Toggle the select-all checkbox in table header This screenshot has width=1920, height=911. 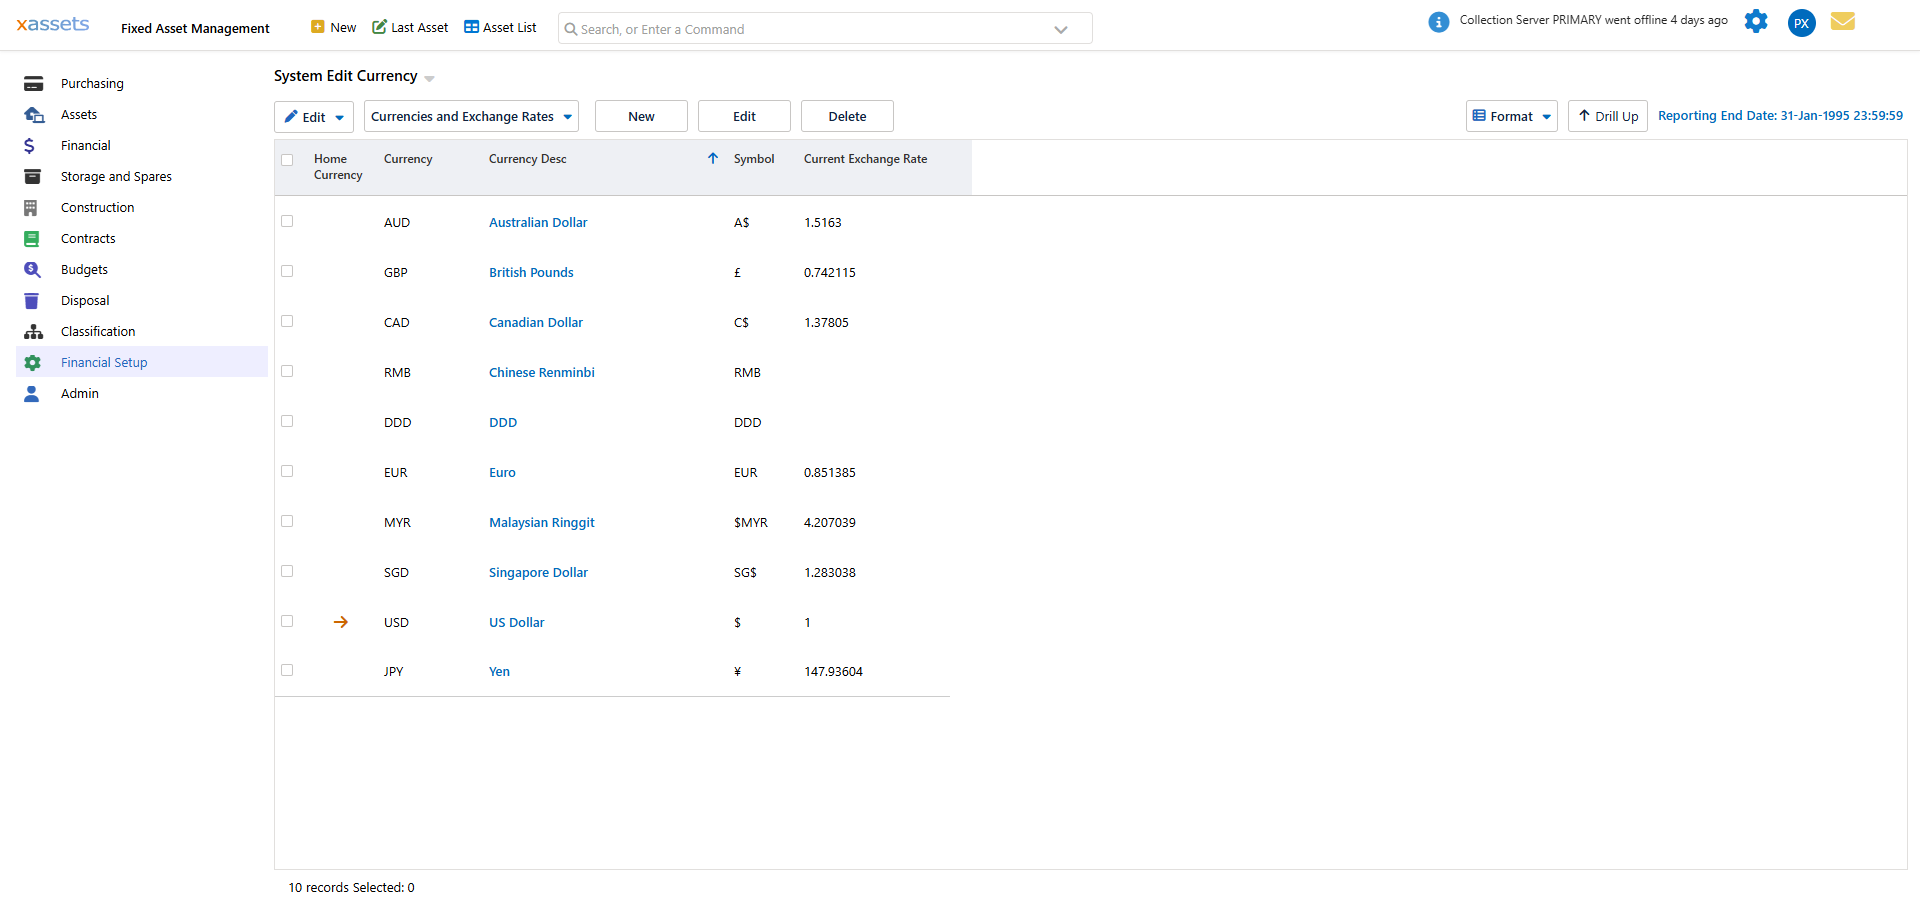tap(287, 160)
